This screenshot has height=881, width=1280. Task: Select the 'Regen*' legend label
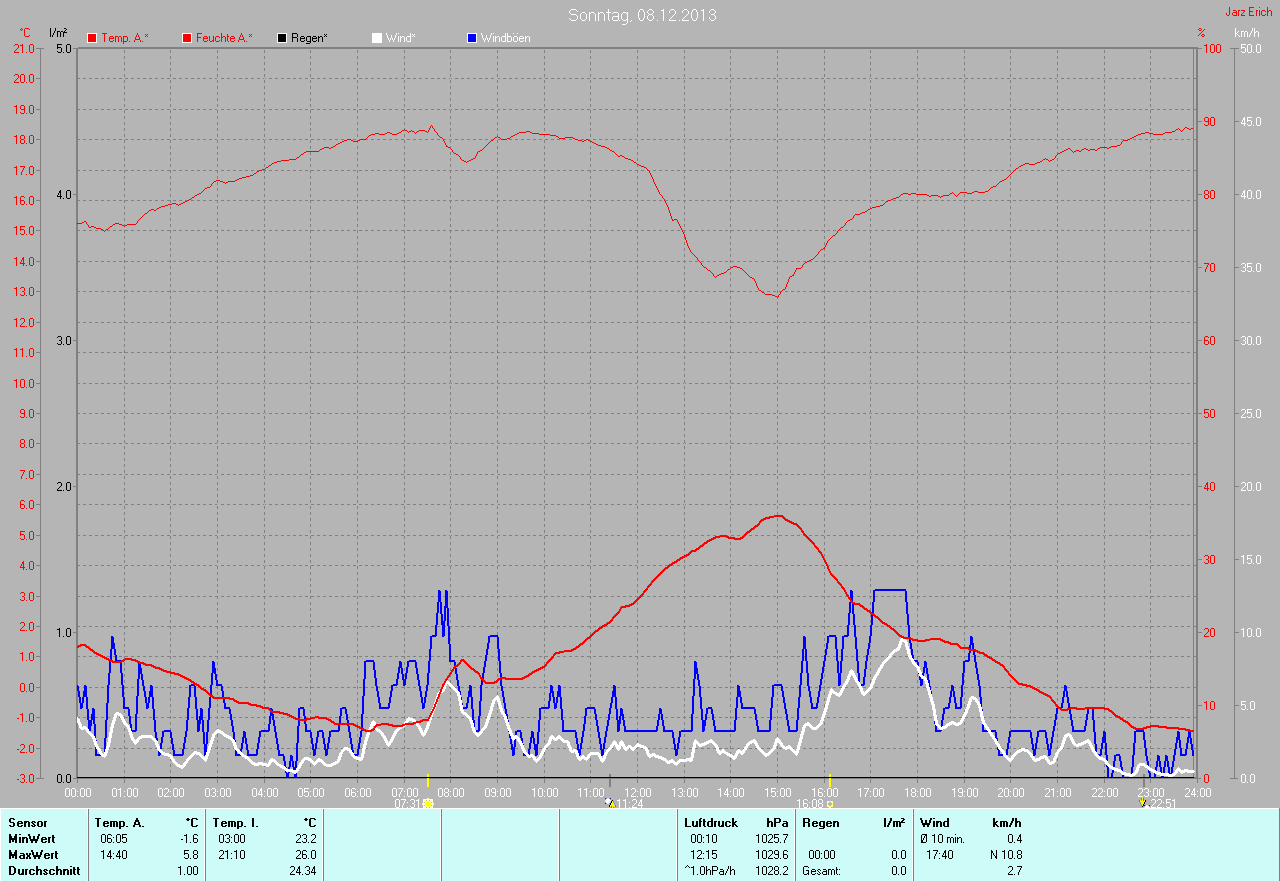(x=309, y=38)
